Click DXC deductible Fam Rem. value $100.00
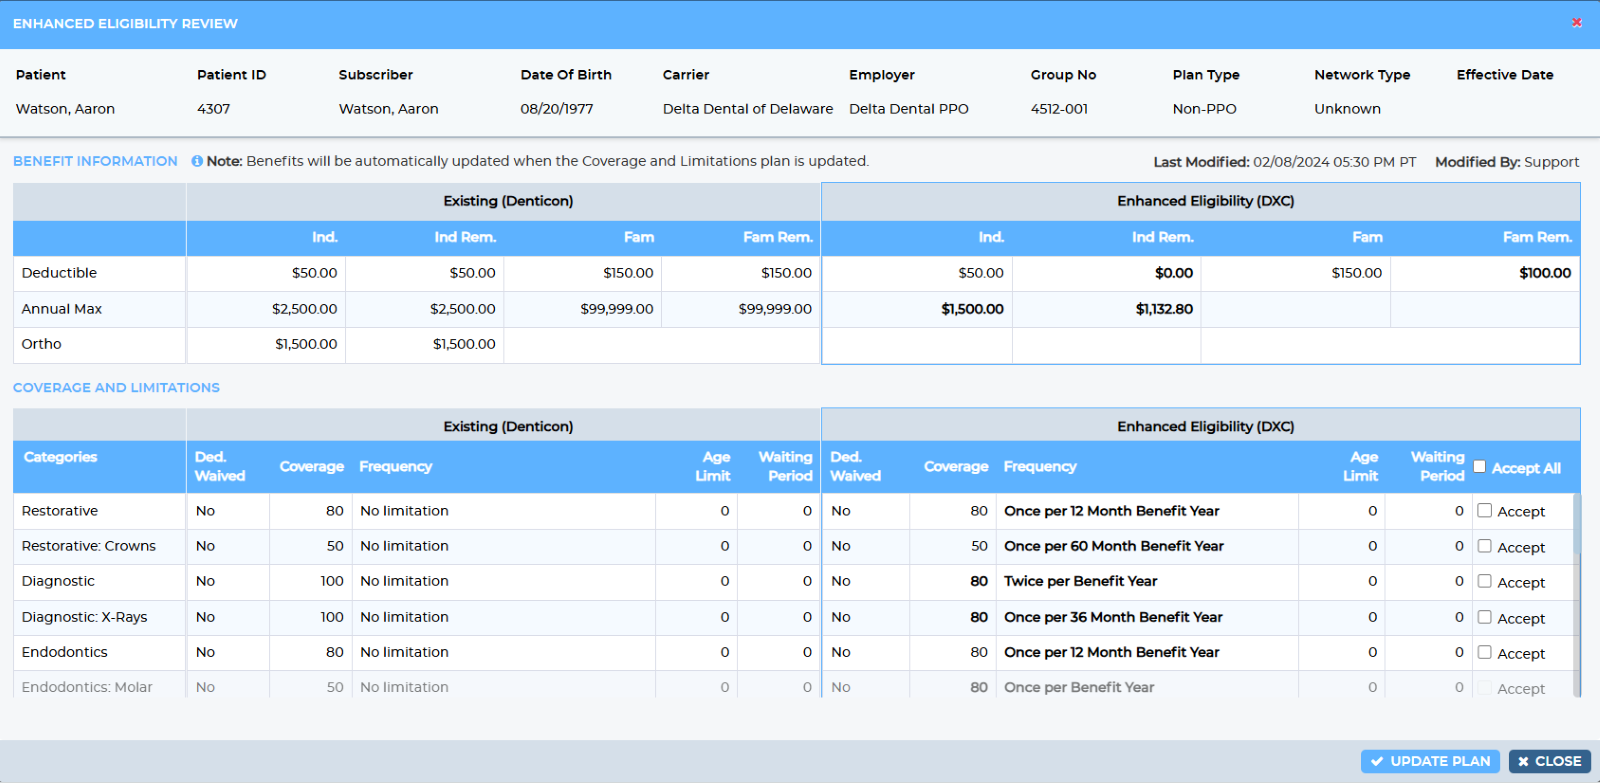1600x783 pixels. [x=1545, y=273]
